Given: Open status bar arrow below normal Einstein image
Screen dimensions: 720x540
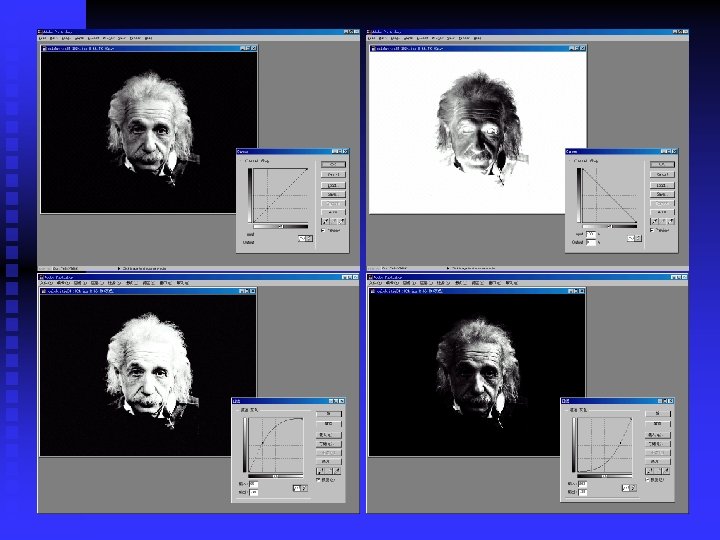Looking at the screenshot, I should pyautogui.click(x=119, y=268).
